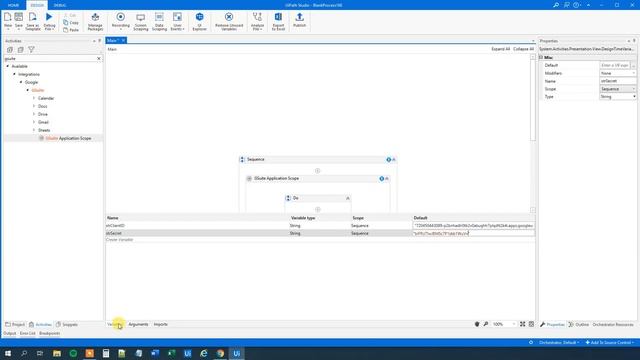Click add-activity plus below Sequence header
Image resolution: width=640 pixels, height=360 pixels.
pyautogui.click(x=318, y=171)
